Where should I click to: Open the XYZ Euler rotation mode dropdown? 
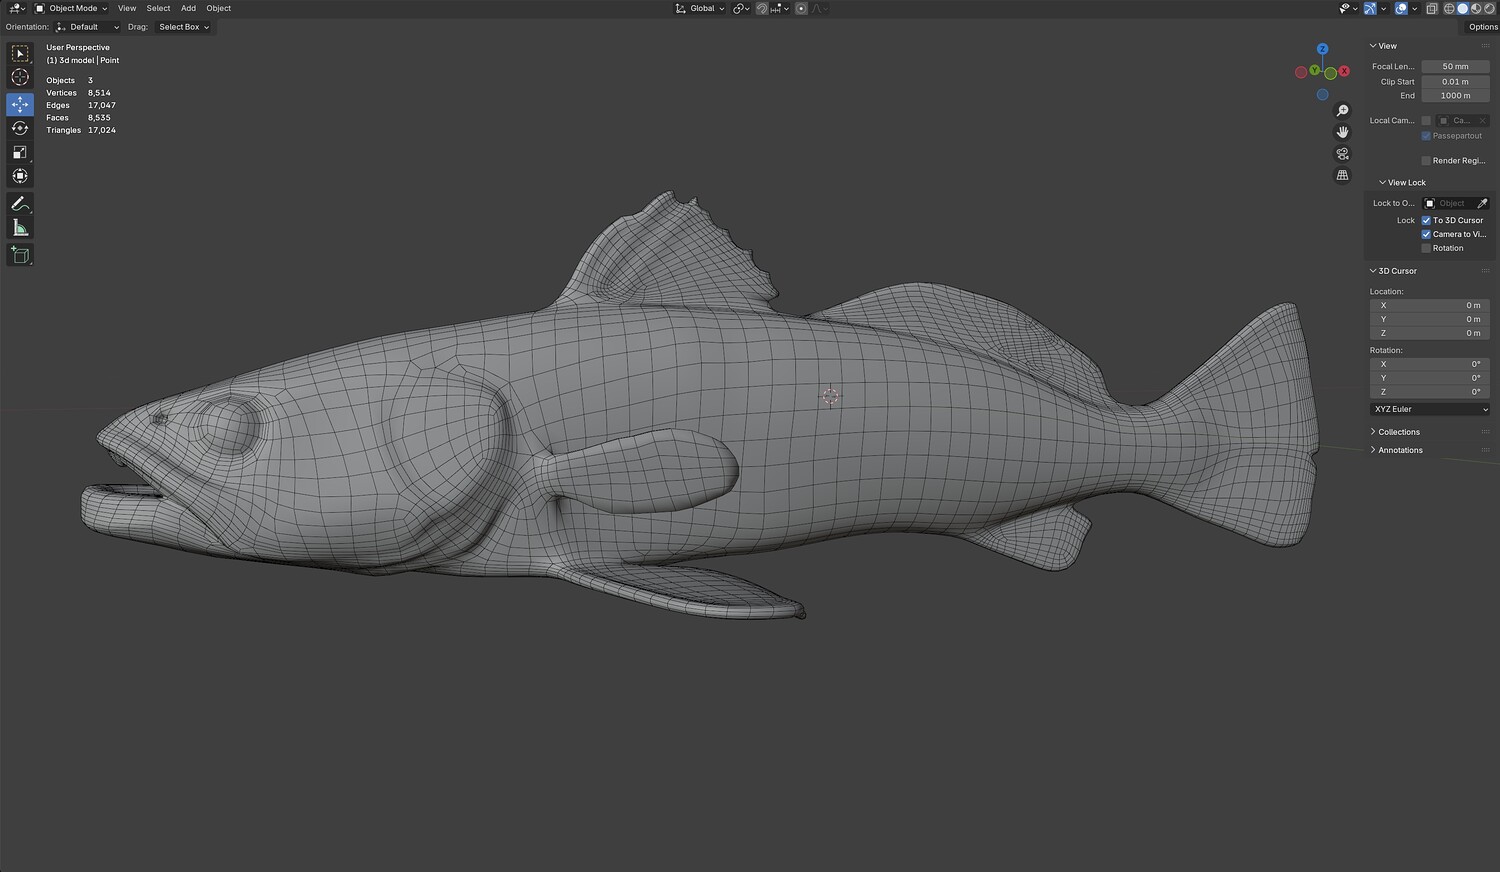click(1430, 409)
